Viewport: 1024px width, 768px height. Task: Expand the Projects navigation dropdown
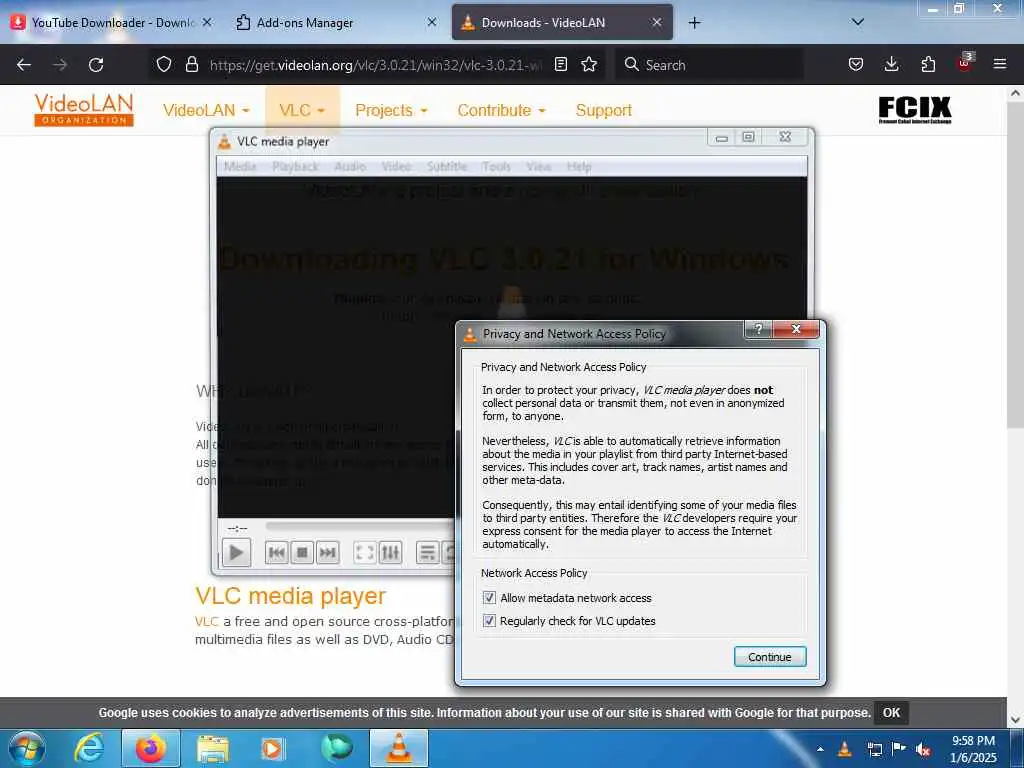(391, 110)
